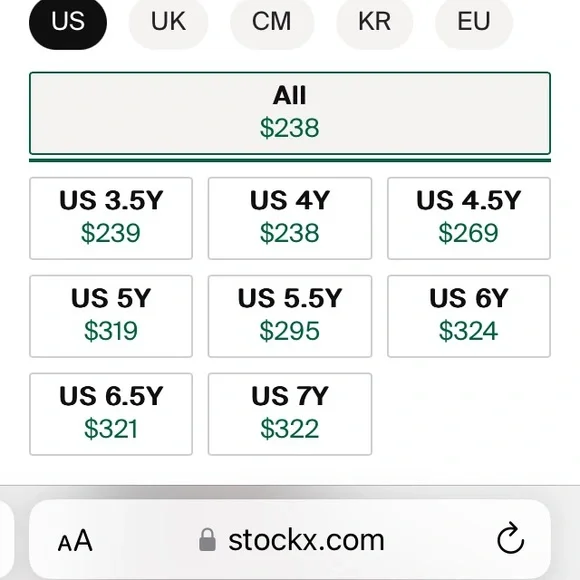Image resolution: width=580 pixels, height=580 pixels.
Task: Select the US size system
Action: coord(68,22)
